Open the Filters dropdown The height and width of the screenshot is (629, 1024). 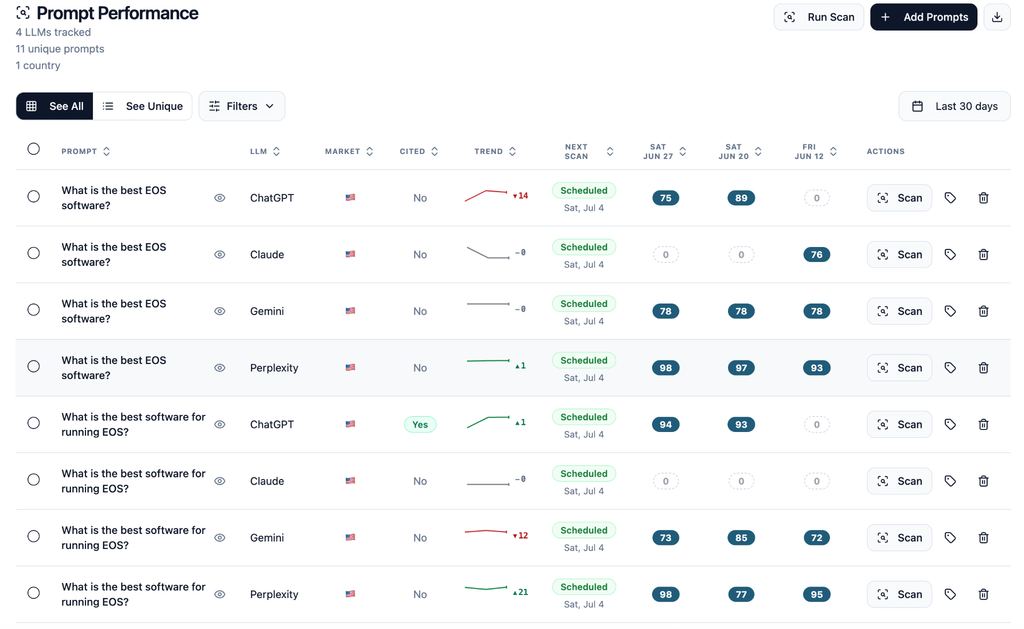(x=242, y=106)
